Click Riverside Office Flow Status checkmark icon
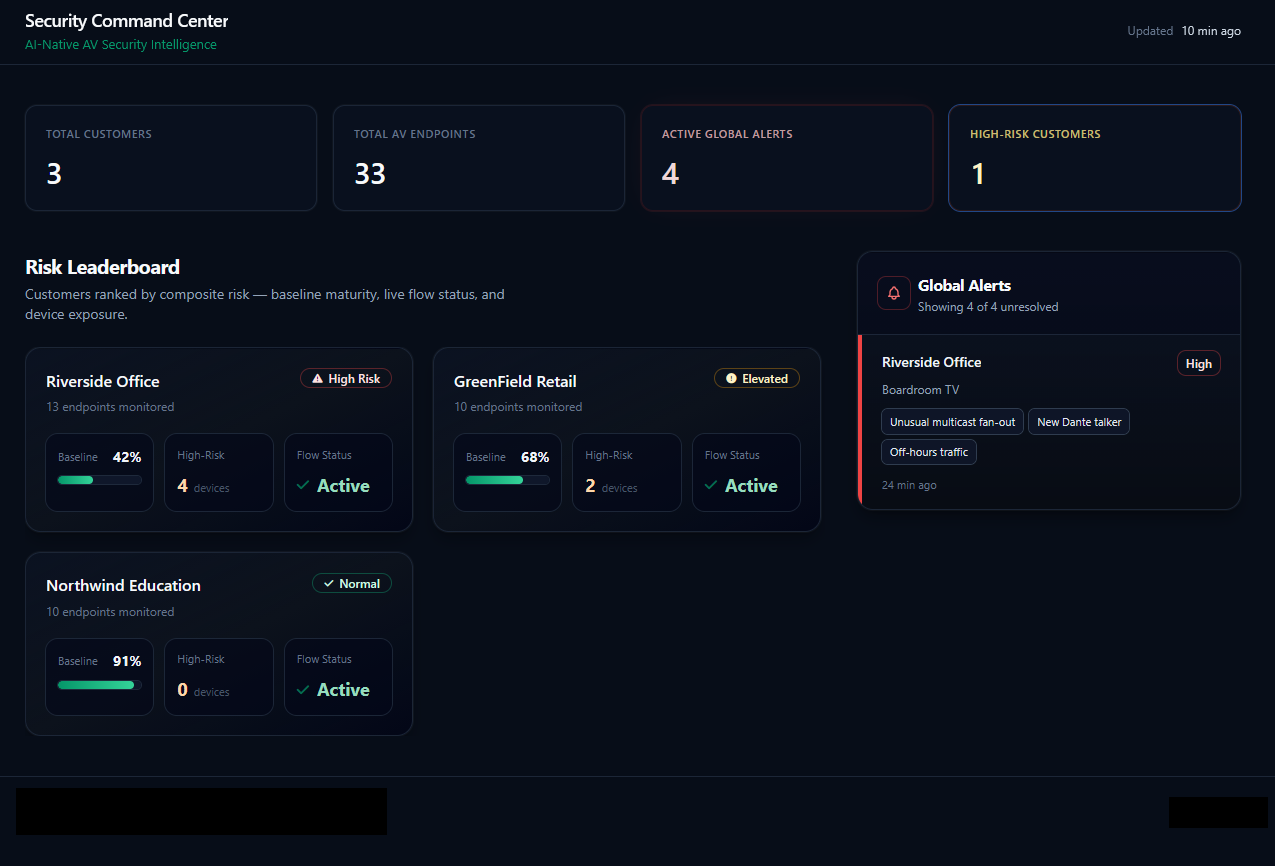1275x866 pixels. tap(303, 485)
